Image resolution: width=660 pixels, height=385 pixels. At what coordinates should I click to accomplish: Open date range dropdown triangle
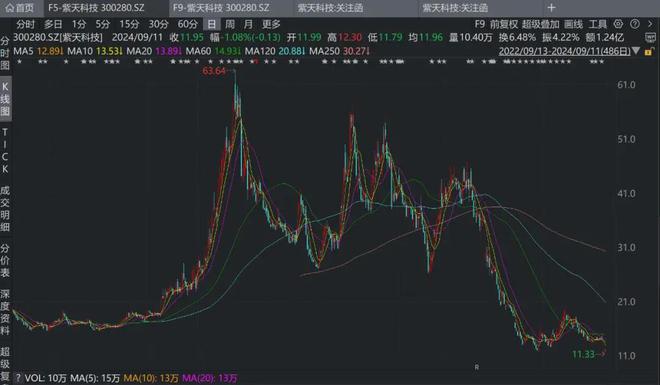click(636, 51)
